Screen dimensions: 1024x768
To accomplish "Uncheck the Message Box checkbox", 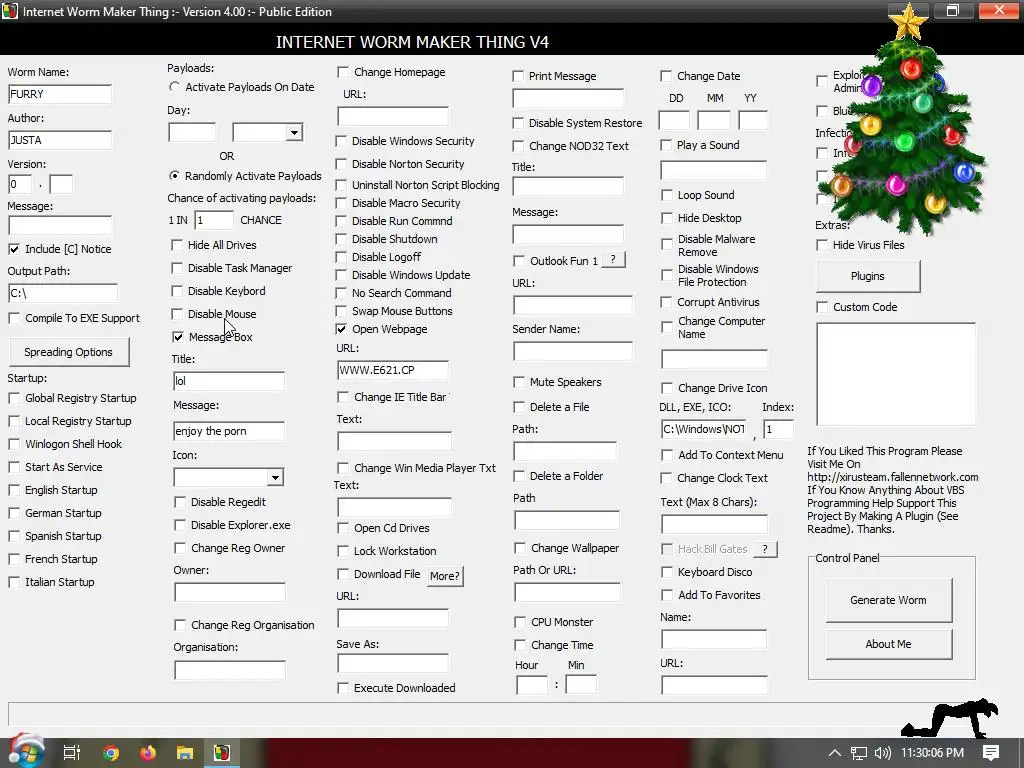I will [x=178, y=337].
